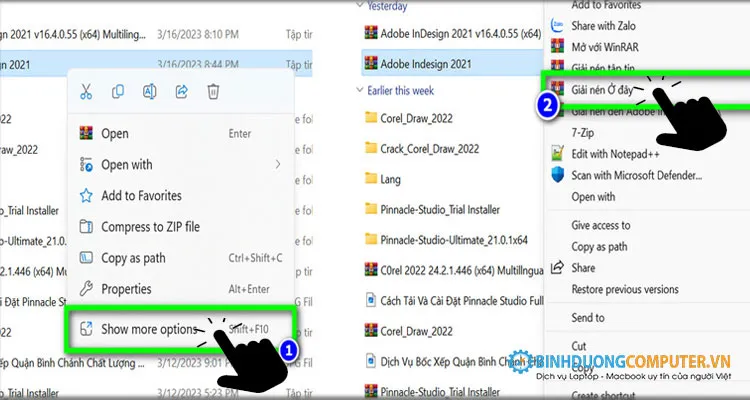Click the Microsoft Defender shield icon

pyautogui.click(x=557, y=175)
